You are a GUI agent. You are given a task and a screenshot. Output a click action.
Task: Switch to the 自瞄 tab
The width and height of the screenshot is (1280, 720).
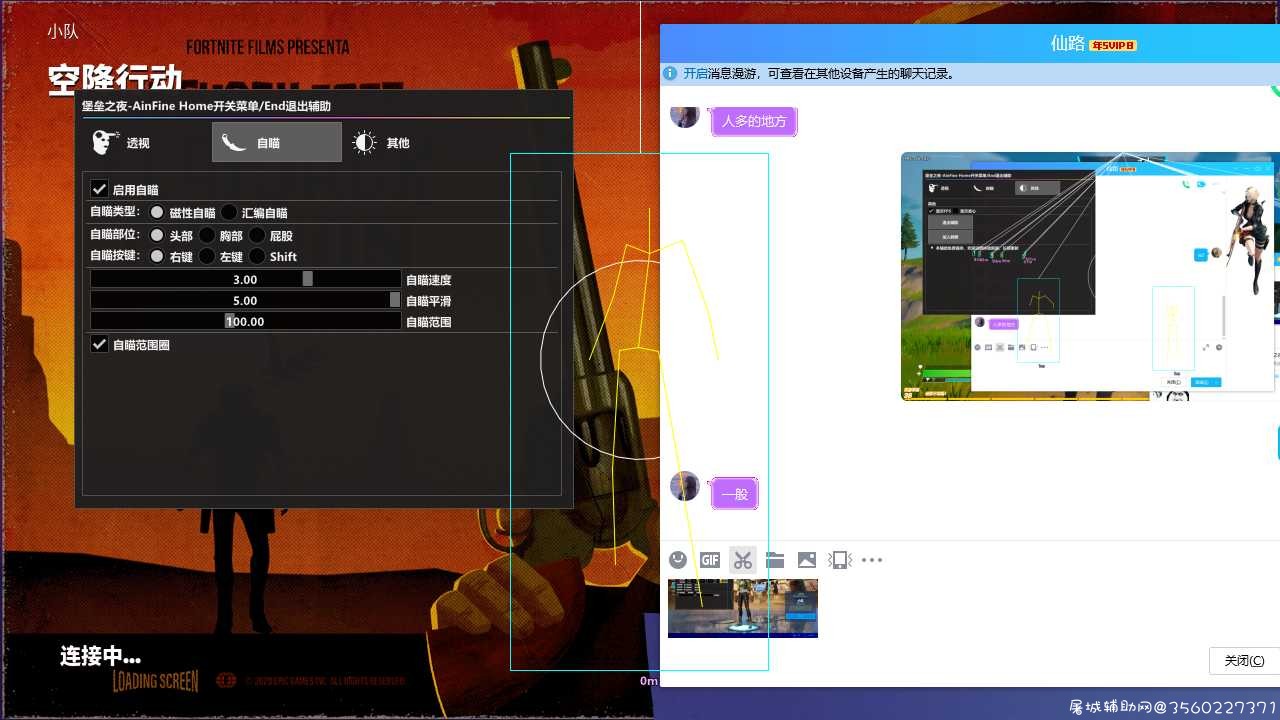(277, 143)
